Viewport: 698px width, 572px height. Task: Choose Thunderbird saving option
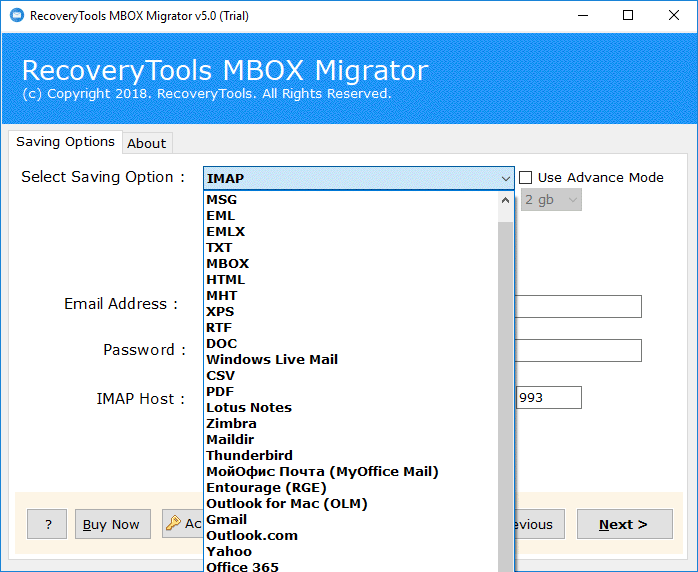click(x=351, y=456)
